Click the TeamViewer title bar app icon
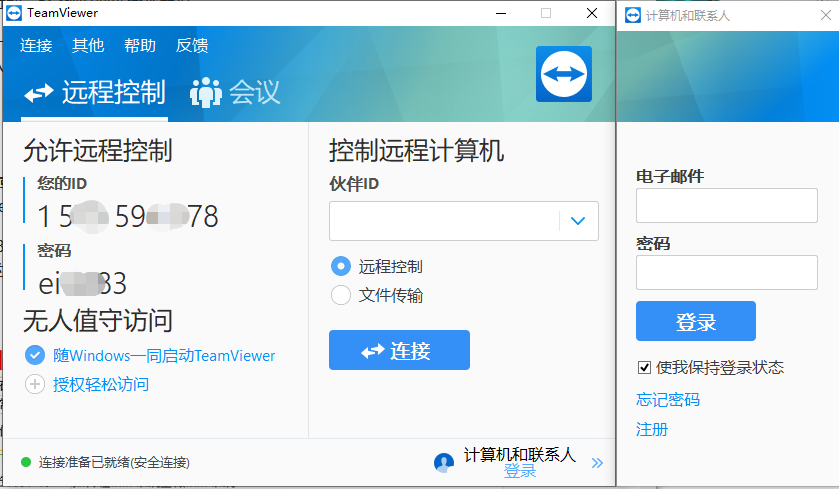The height and width of the screenshot is (489, 839). 13,13
